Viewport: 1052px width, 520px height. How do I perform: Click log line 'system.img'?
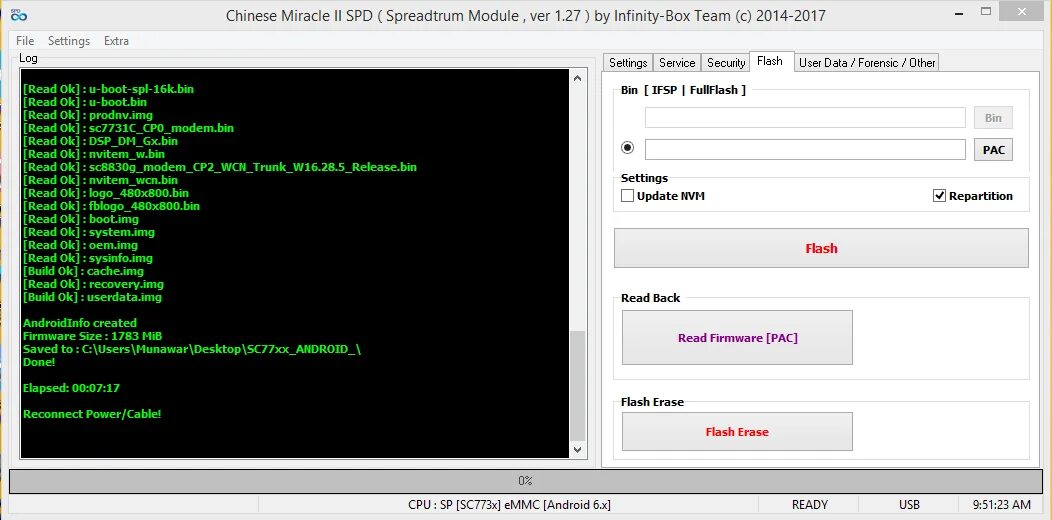coord(89,232)
